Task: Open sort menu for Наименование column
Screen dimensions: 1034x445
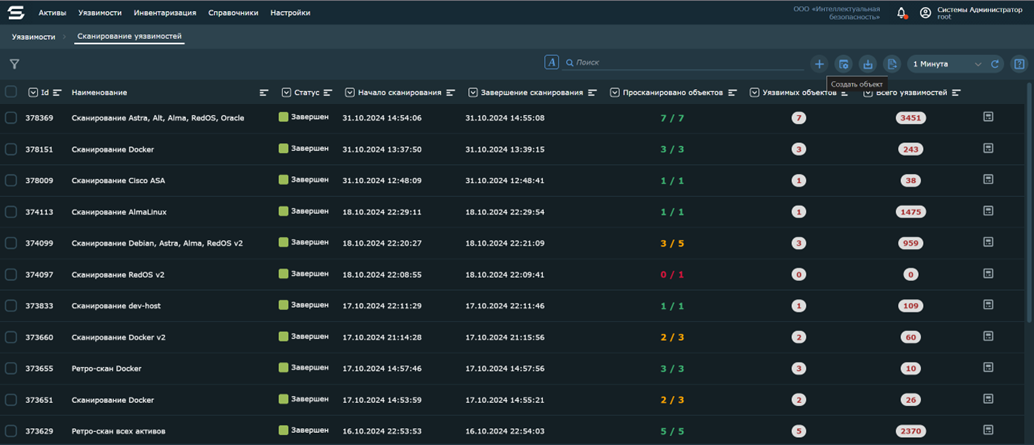Action: (264, 92)
